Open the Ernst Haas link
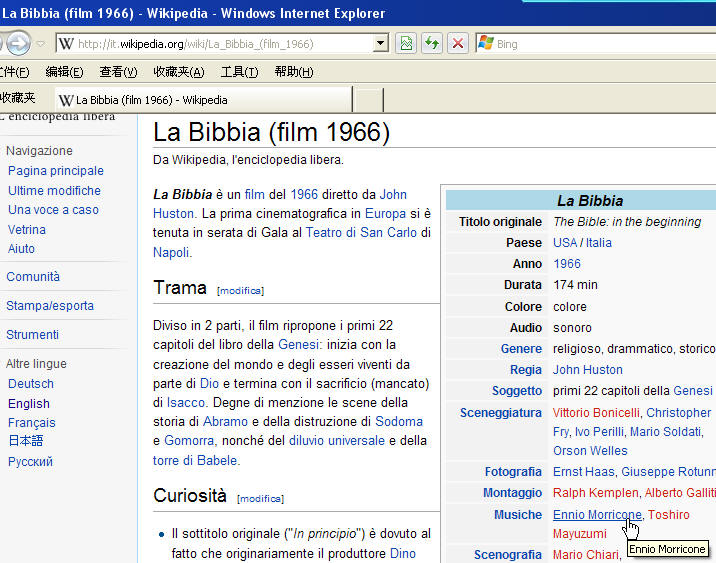The height and width of the screenshot is (563, 716). 583,472
